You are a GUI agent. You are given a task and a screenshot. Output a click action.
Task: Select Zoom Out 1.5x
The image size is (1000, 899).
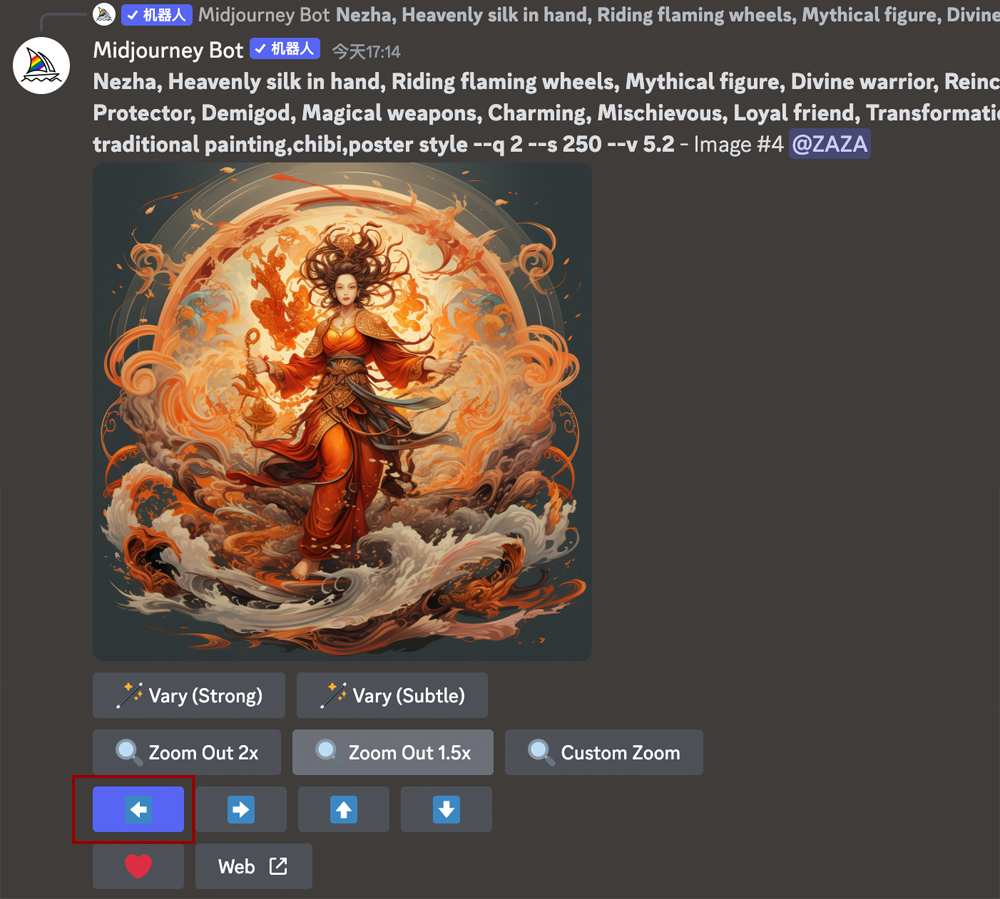392,752
